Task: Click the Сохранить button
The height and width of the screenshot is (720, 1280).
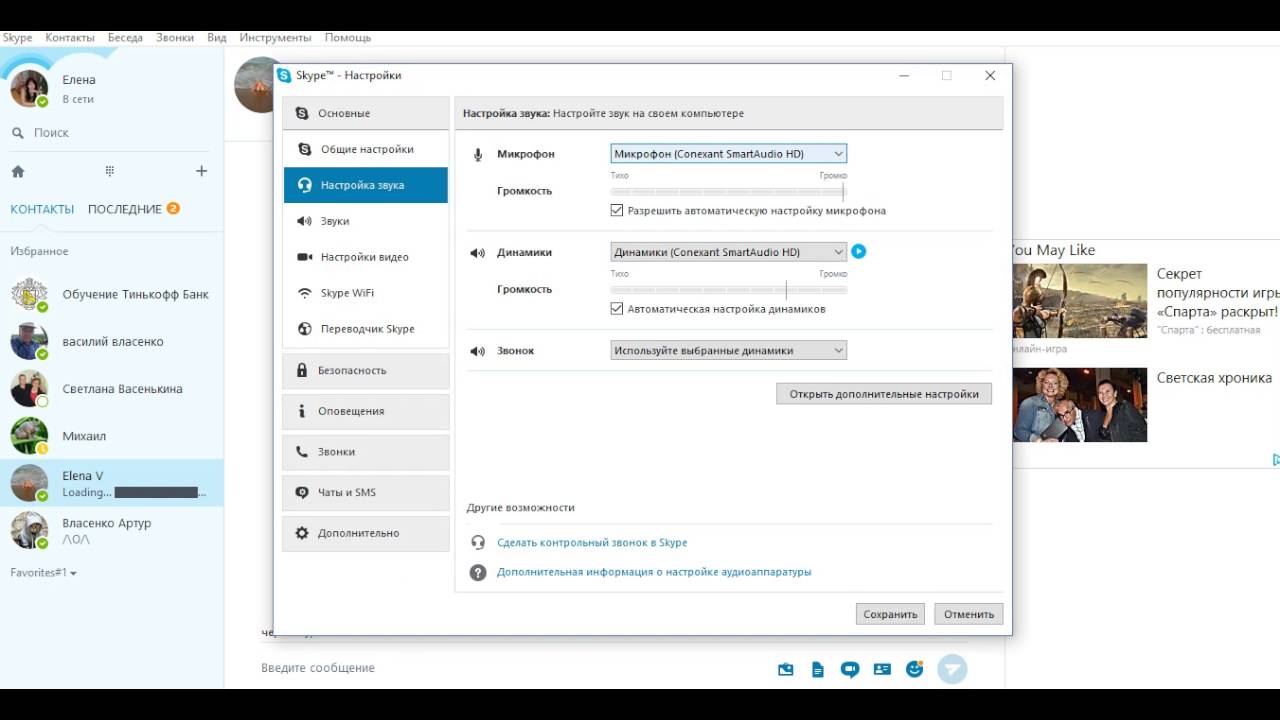Action: 890,614
